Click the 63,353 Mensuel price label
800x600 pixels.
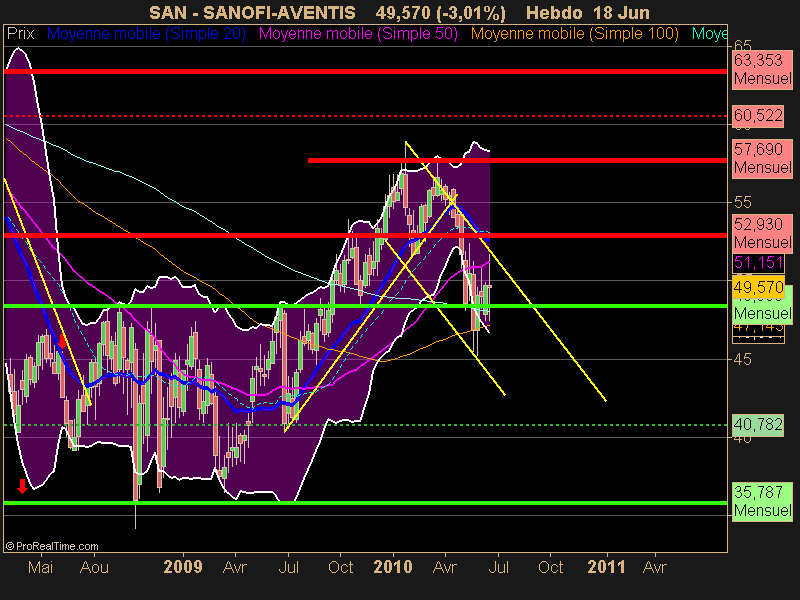pyautogui.click(x=762, y=69)
